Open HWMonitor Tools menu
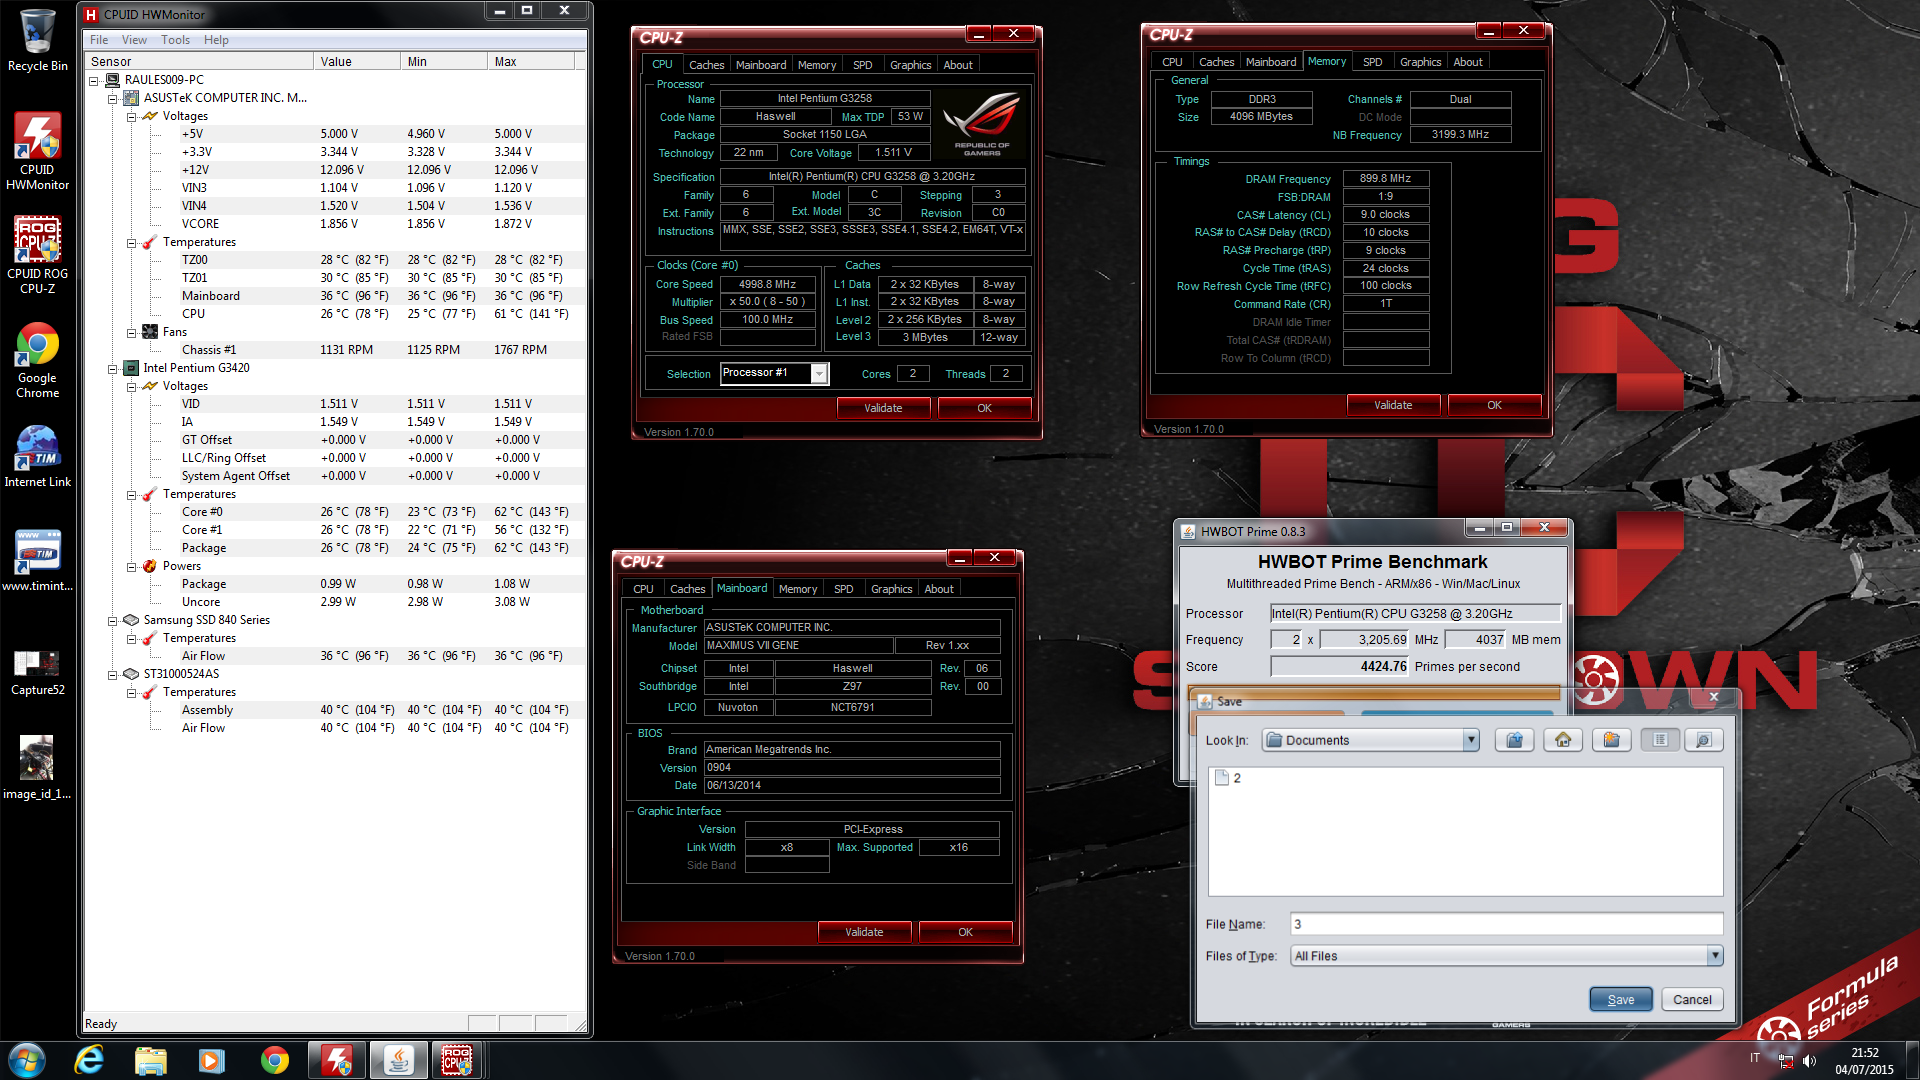This screenshot has height=1080, width=1920. 175,40
